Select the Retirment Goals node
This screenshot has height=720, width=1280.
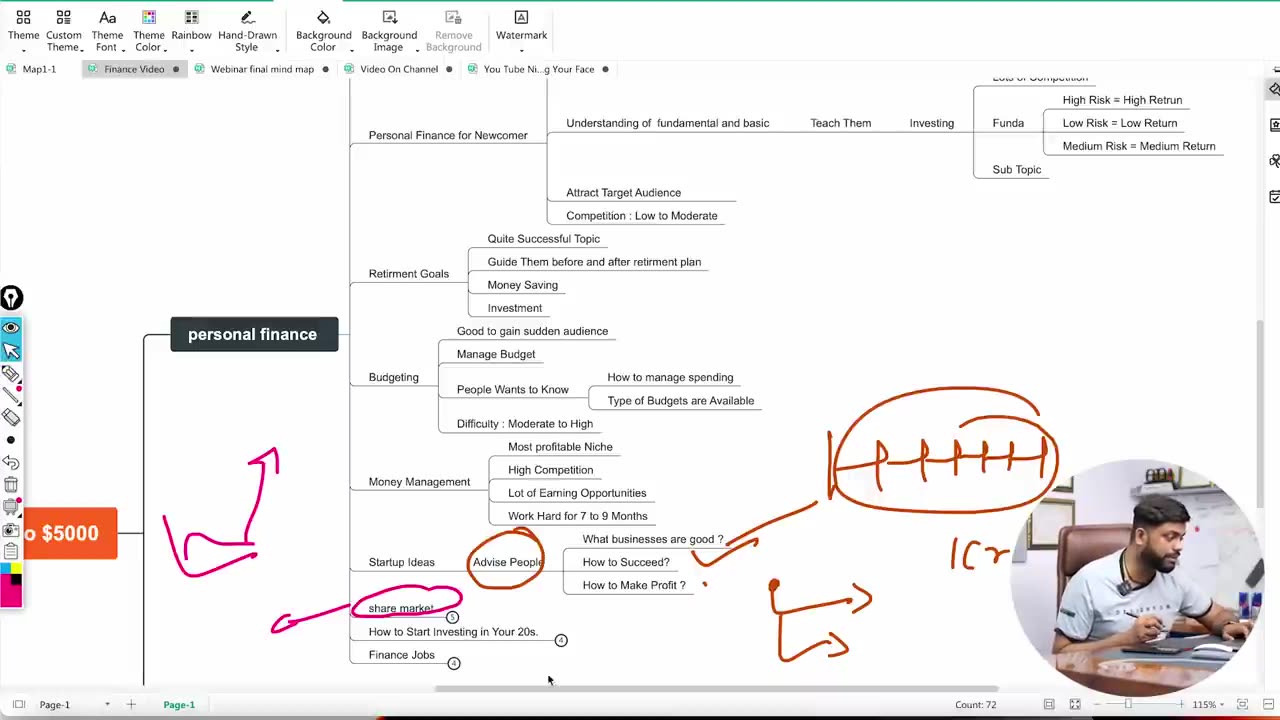[408, 274]
